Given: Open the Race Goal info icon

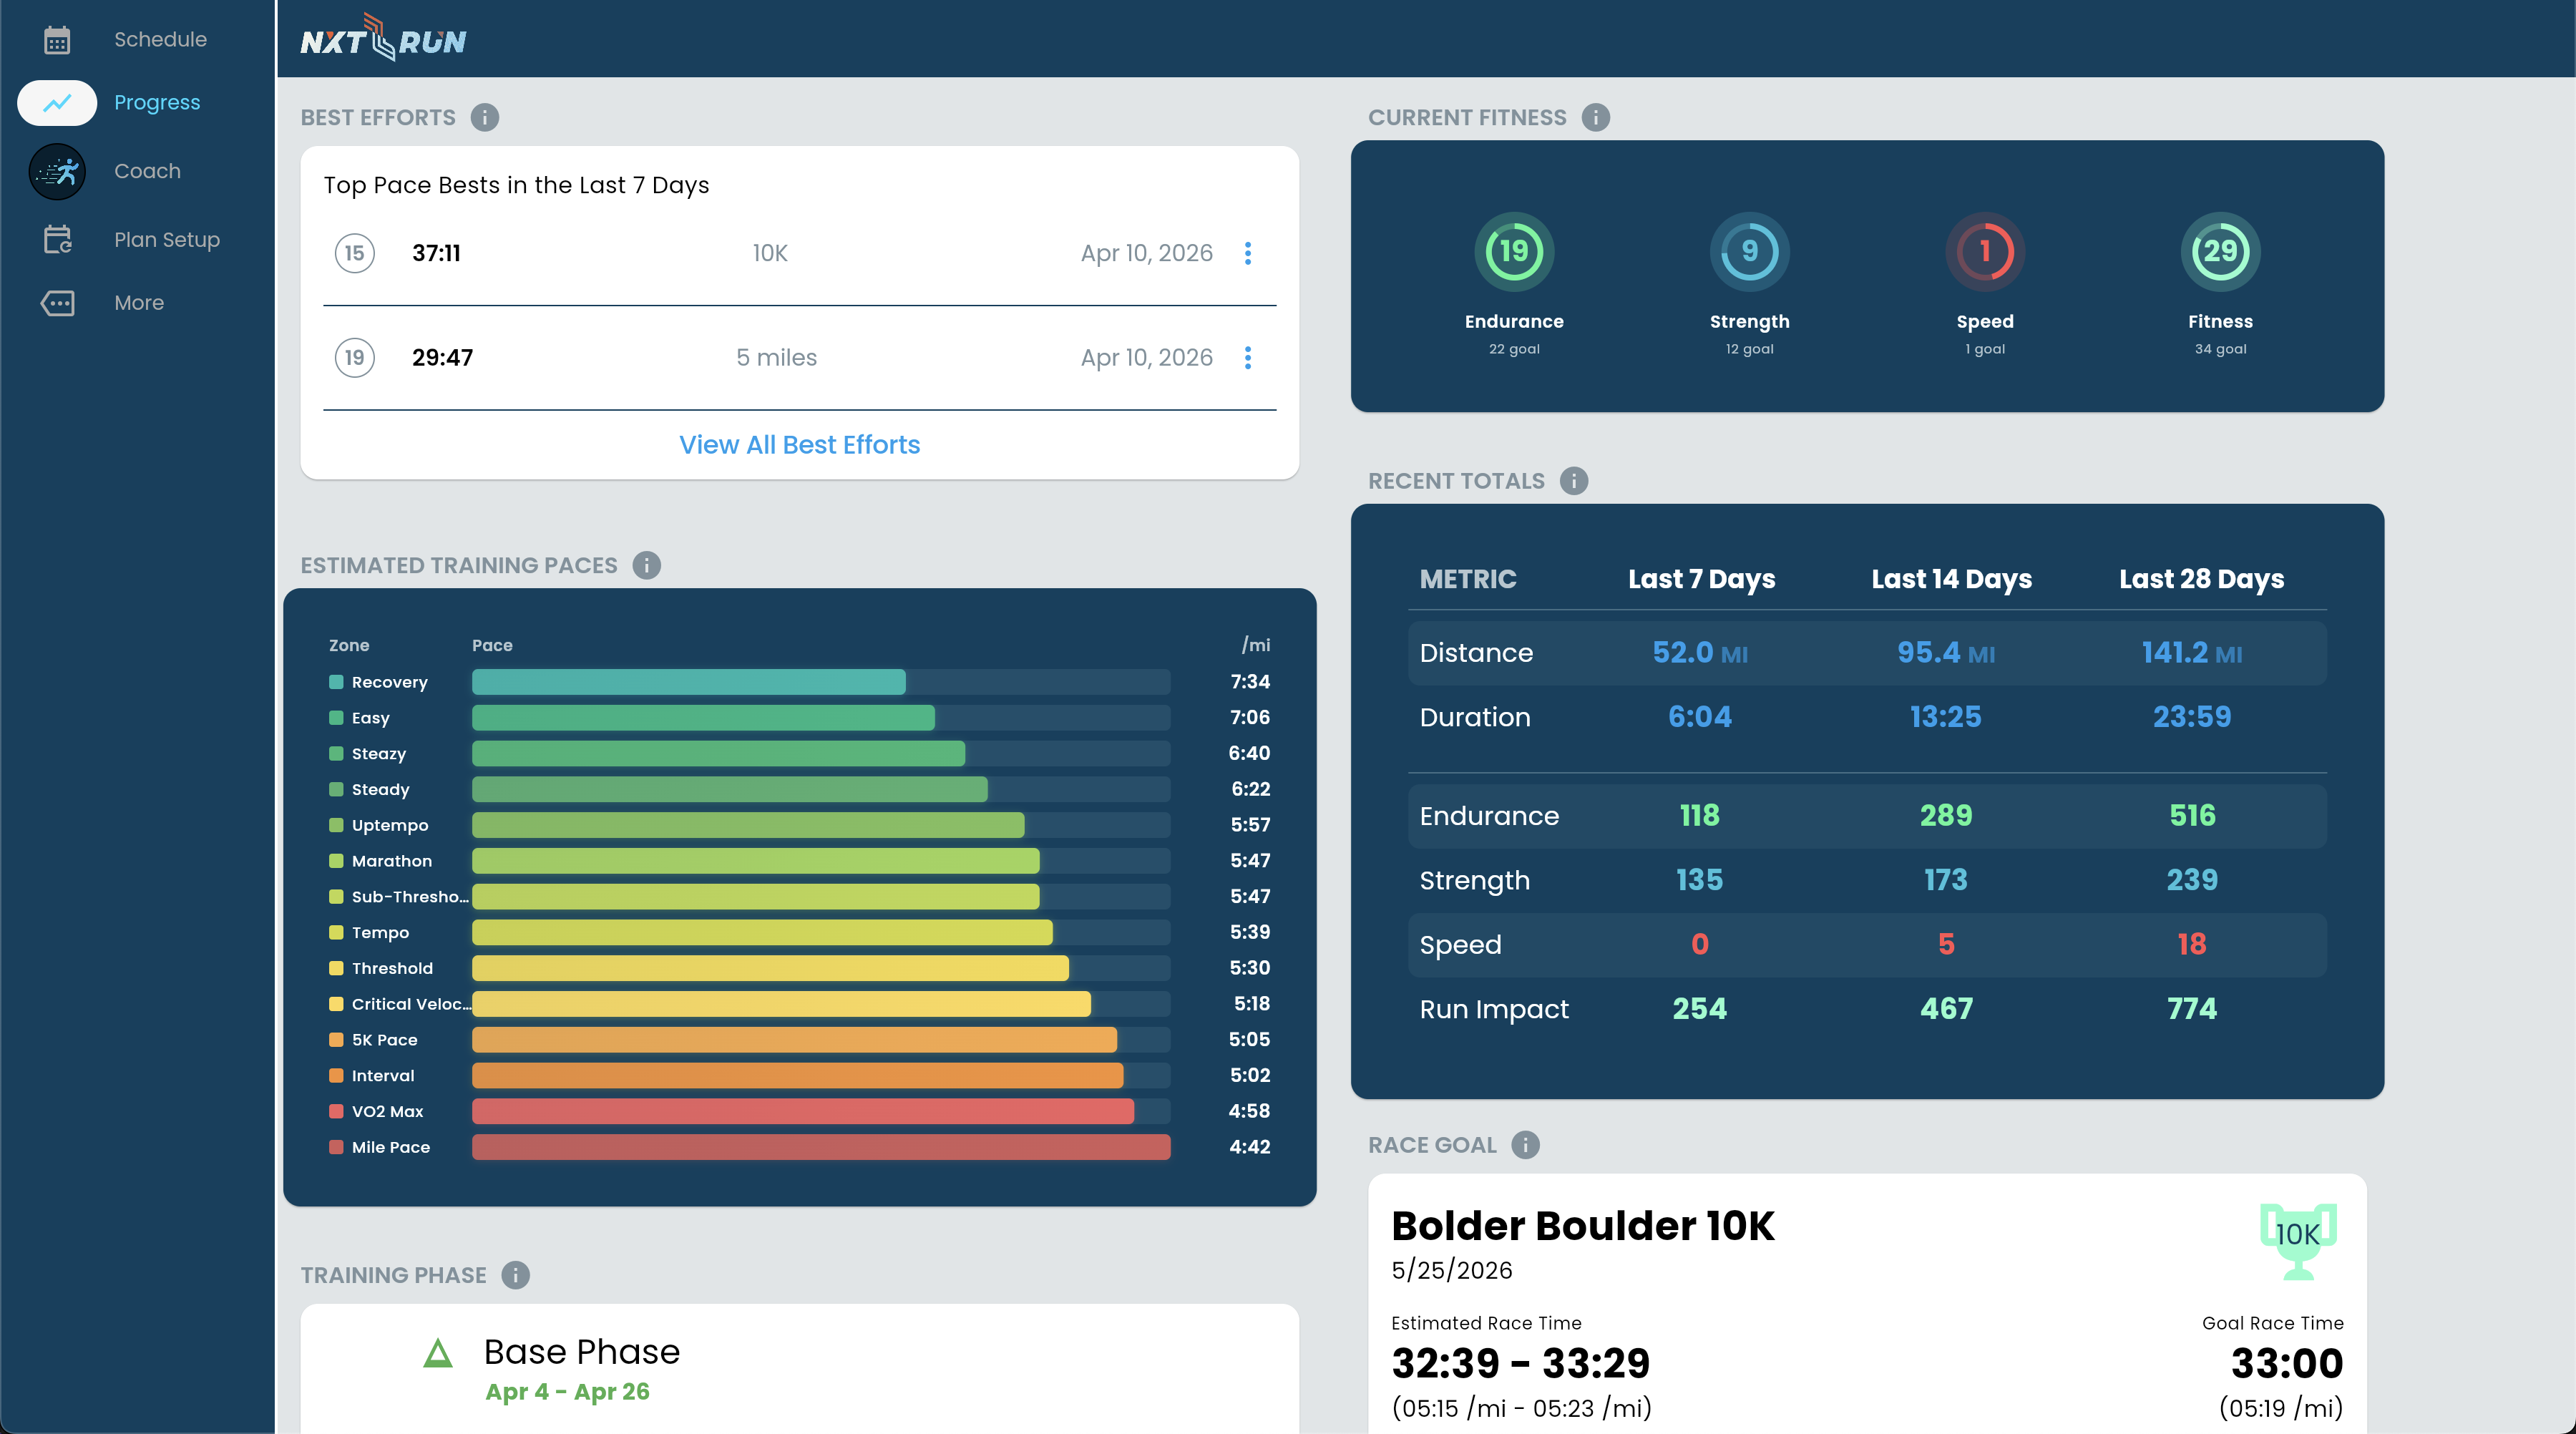Looking at the screenshot, I should click(1524, 1145).
